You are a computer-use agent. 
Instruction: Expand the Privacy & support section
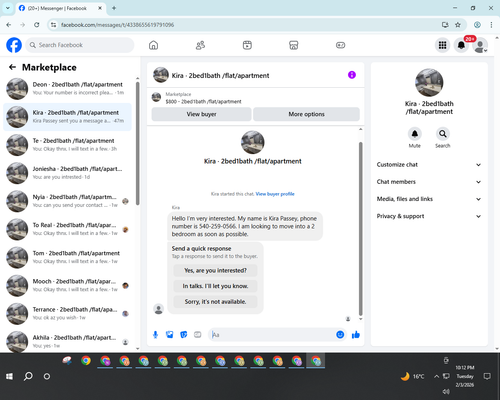pyautogui.click(x=429, y=216)
